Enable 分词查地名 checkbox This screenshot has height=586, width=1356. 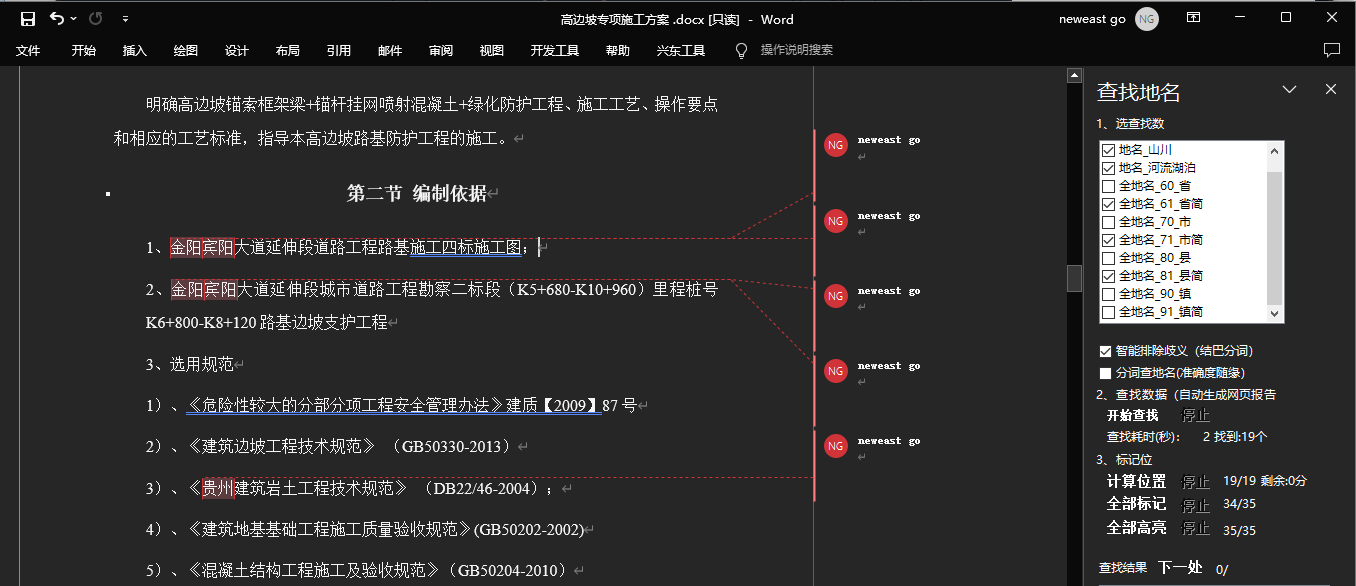click(x=1105, y=373)
